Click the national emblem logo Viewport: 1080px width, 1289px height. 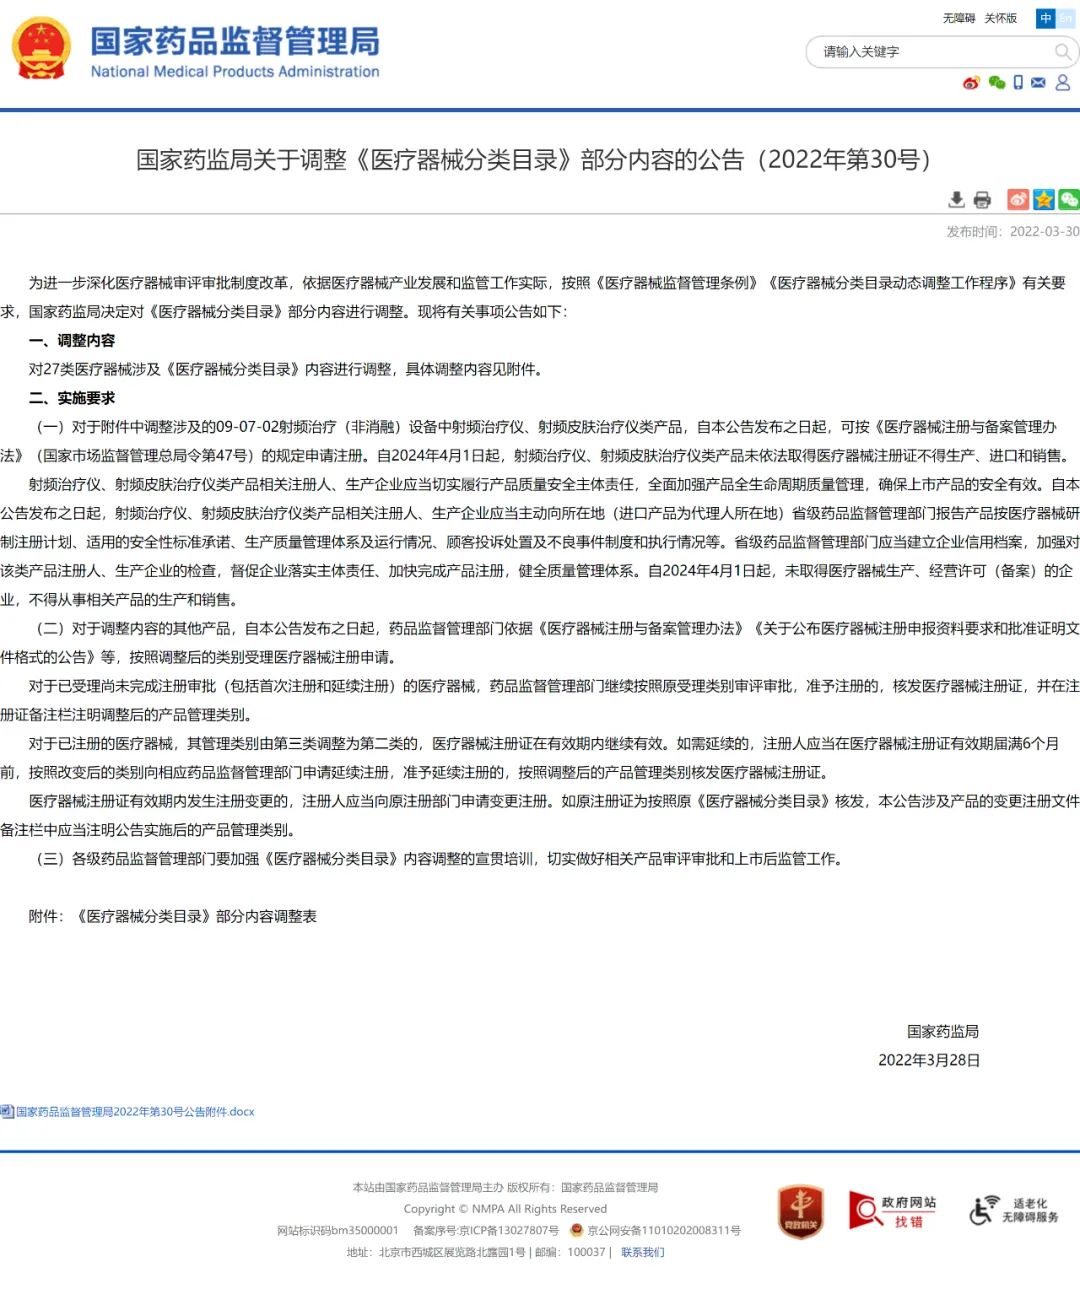[42, 49]
